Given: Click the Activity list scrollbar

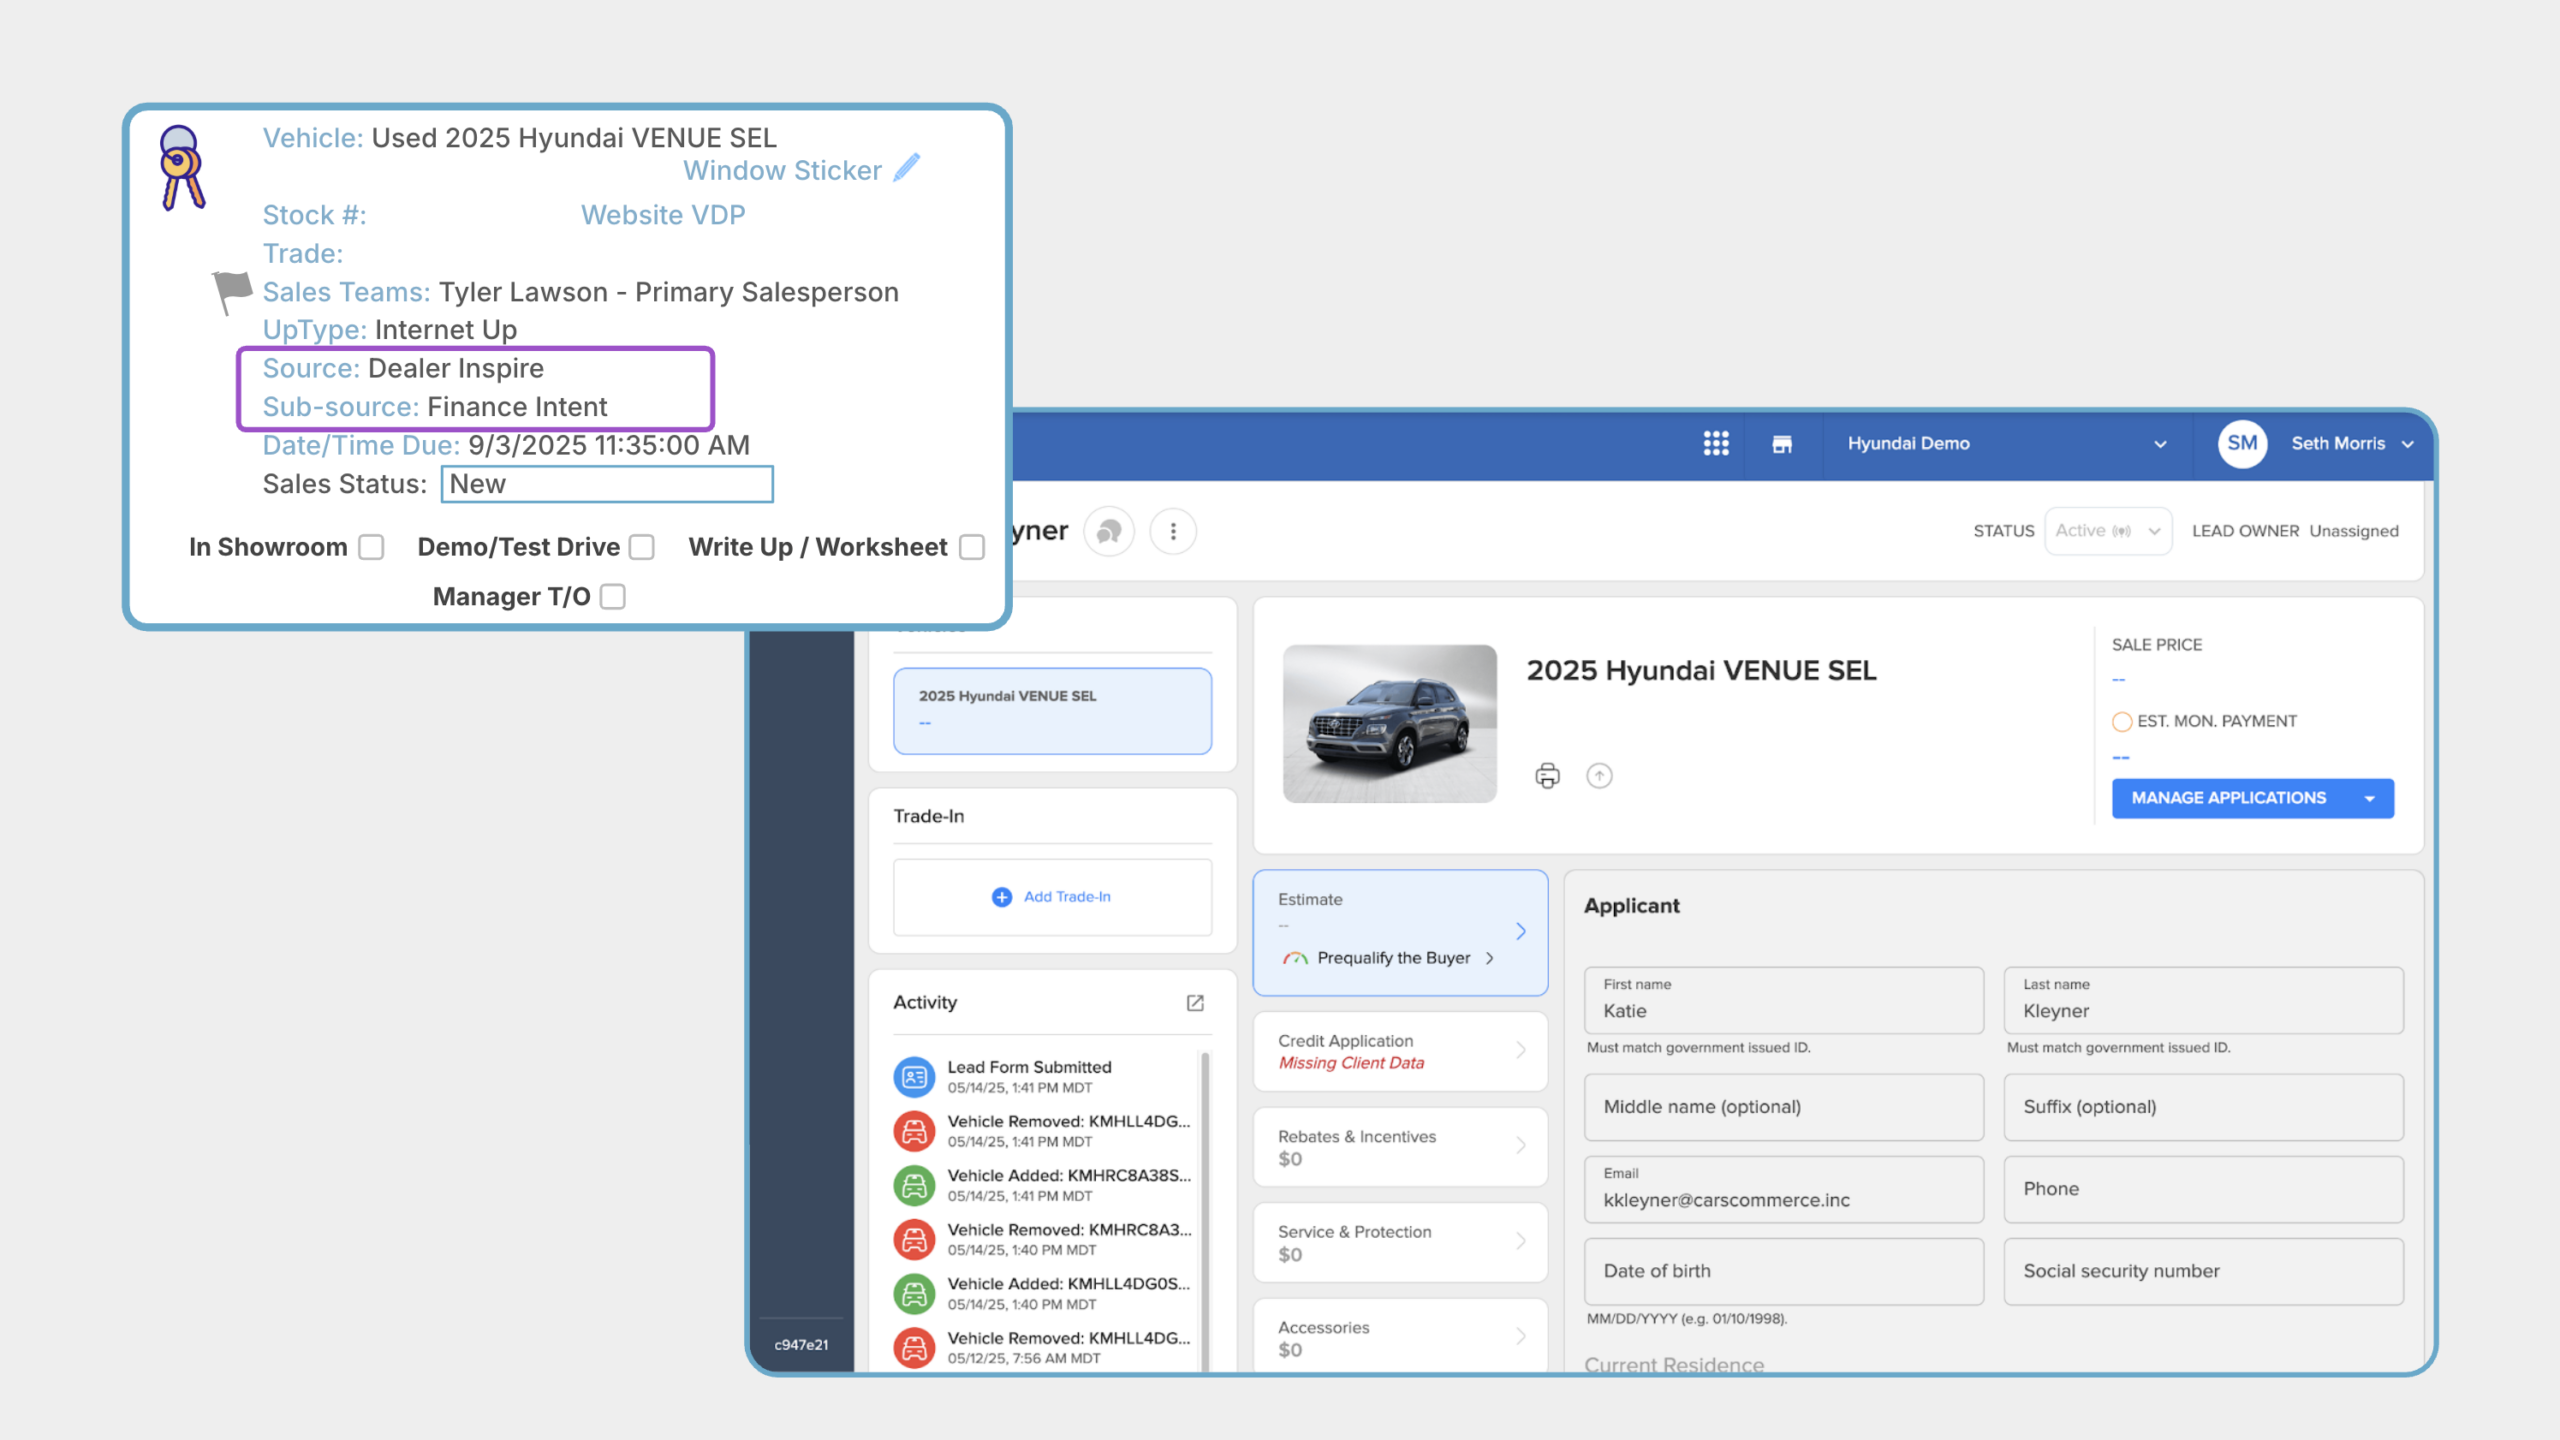Looking at the screenshot, I should coord(1205,1210).
